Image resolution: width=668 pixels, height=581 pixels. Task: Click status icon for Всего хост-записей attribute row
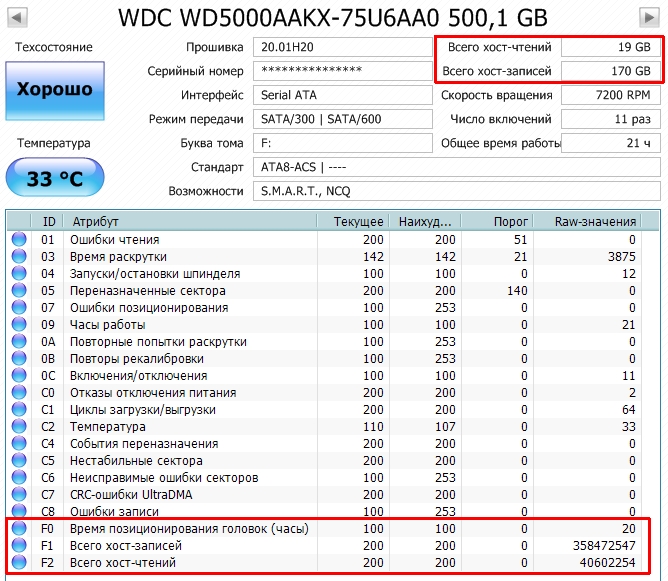[x=19, y=545]
